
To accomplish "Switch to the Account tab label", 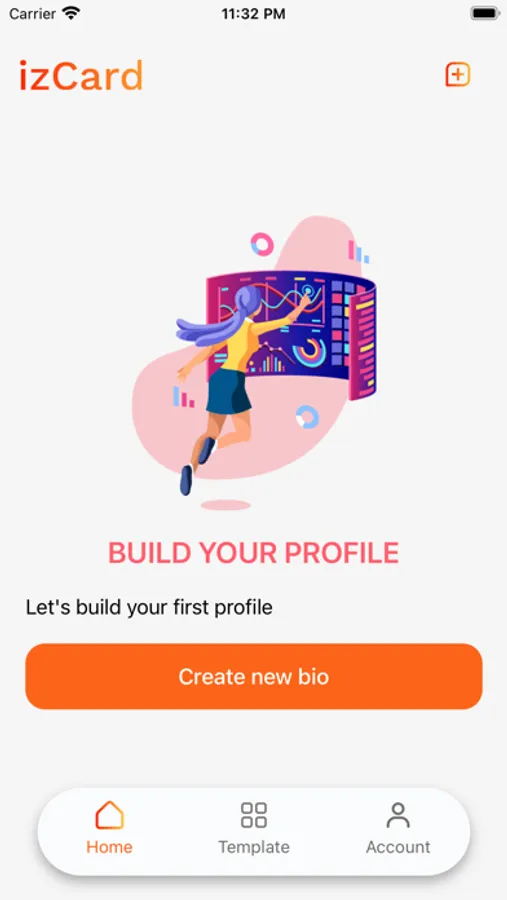I will [x=398, y=847].
